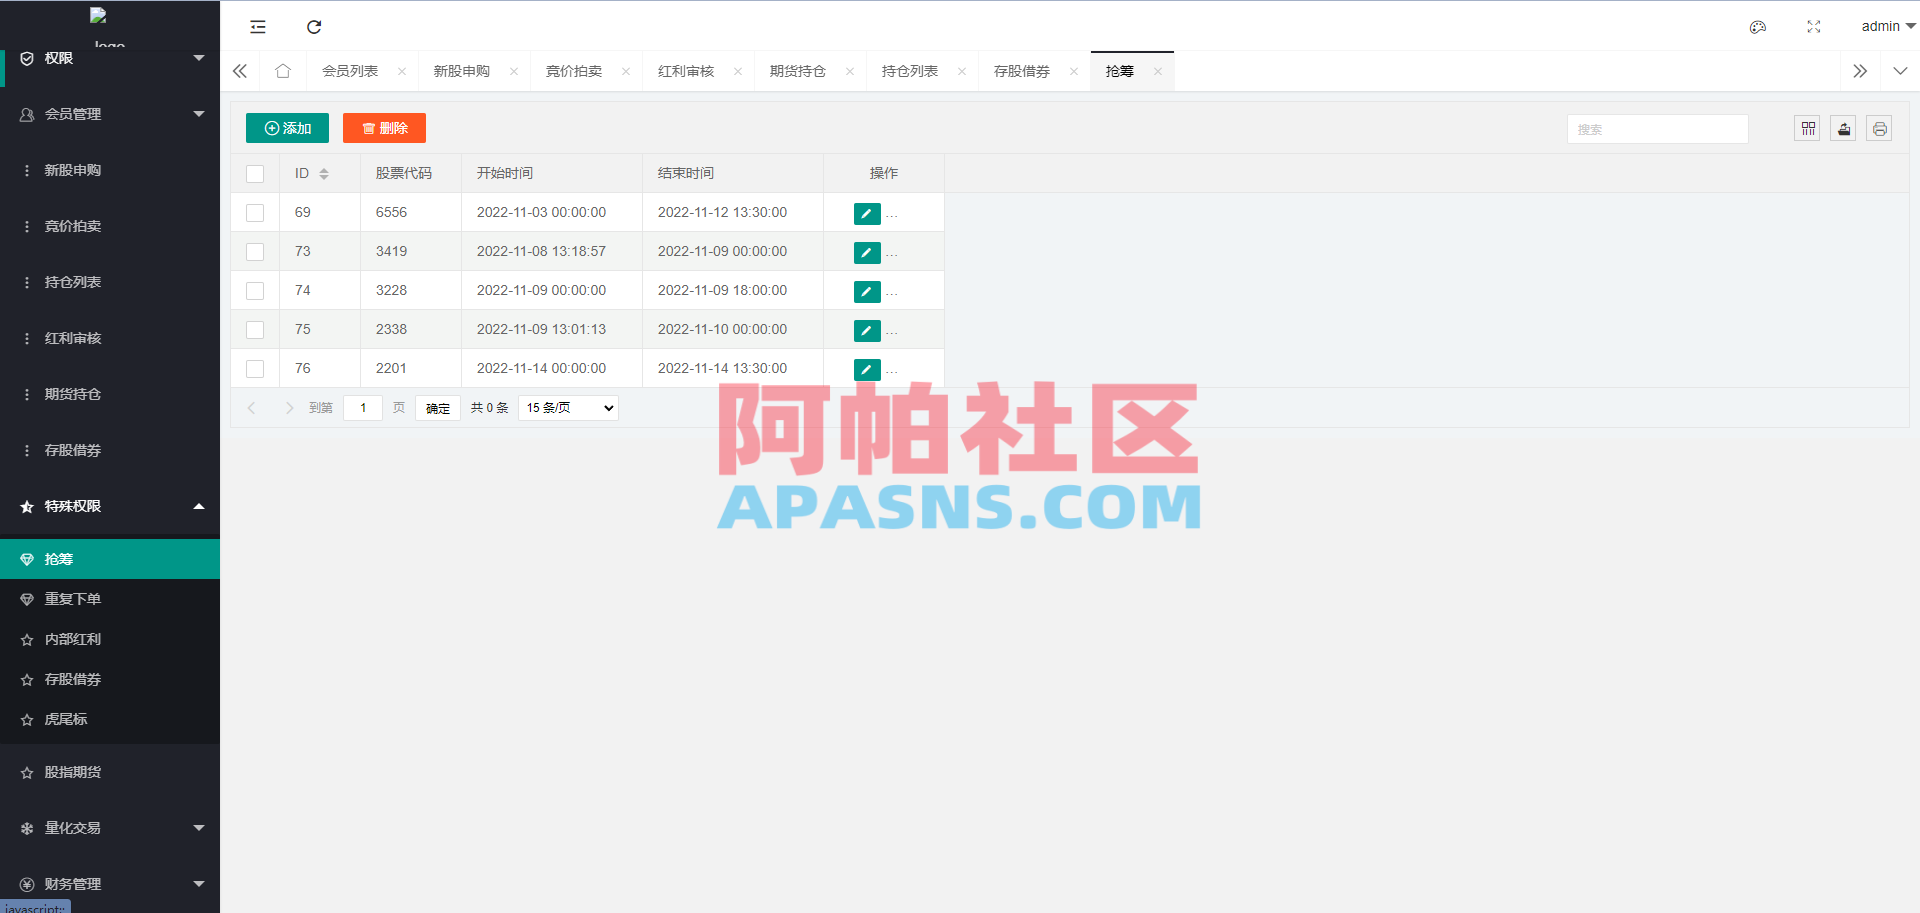
Task: Open the admin account dropdown
Action: tap(1886, 26)
